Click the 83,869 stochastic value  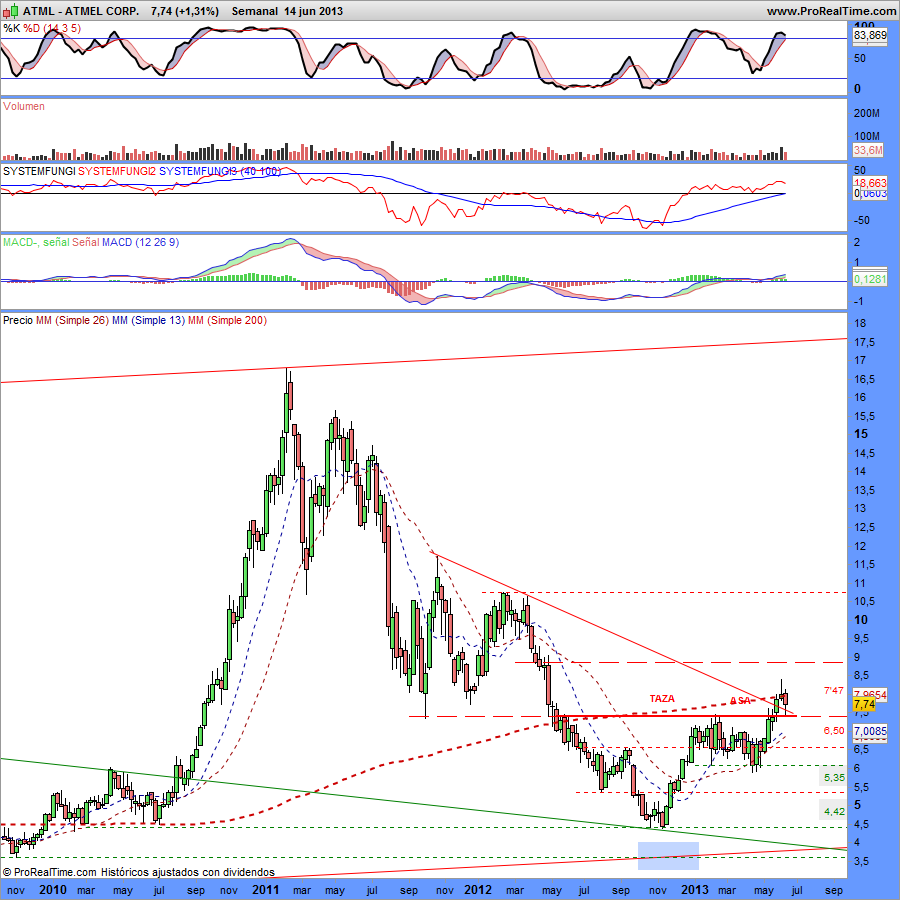click(x=870, y=35)
